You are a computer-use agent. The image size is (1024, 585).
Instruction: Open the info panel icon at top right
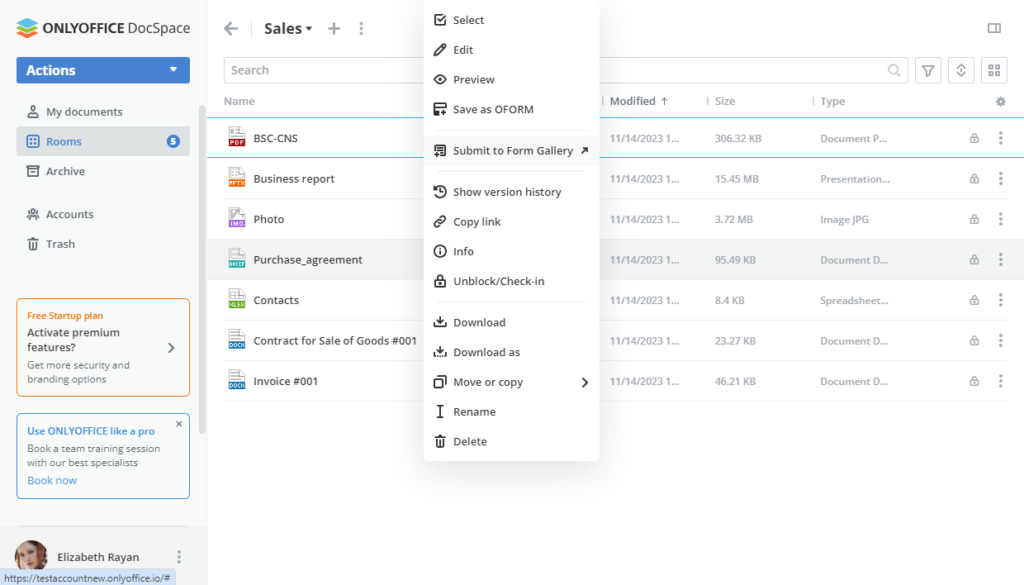(994, 28)
